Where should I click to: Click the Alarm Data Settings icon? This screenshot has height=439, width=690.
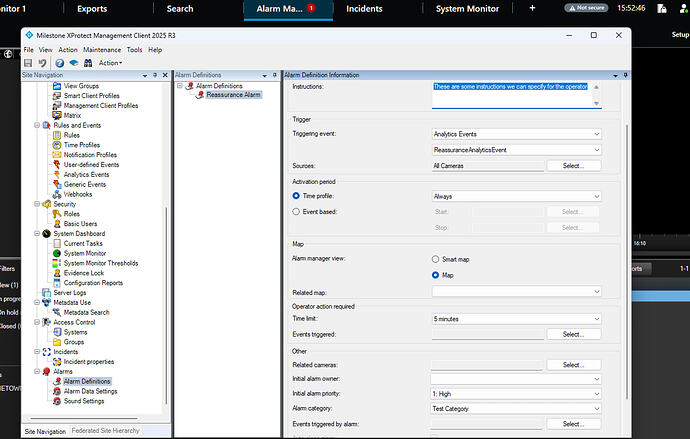tap(57, 391)
